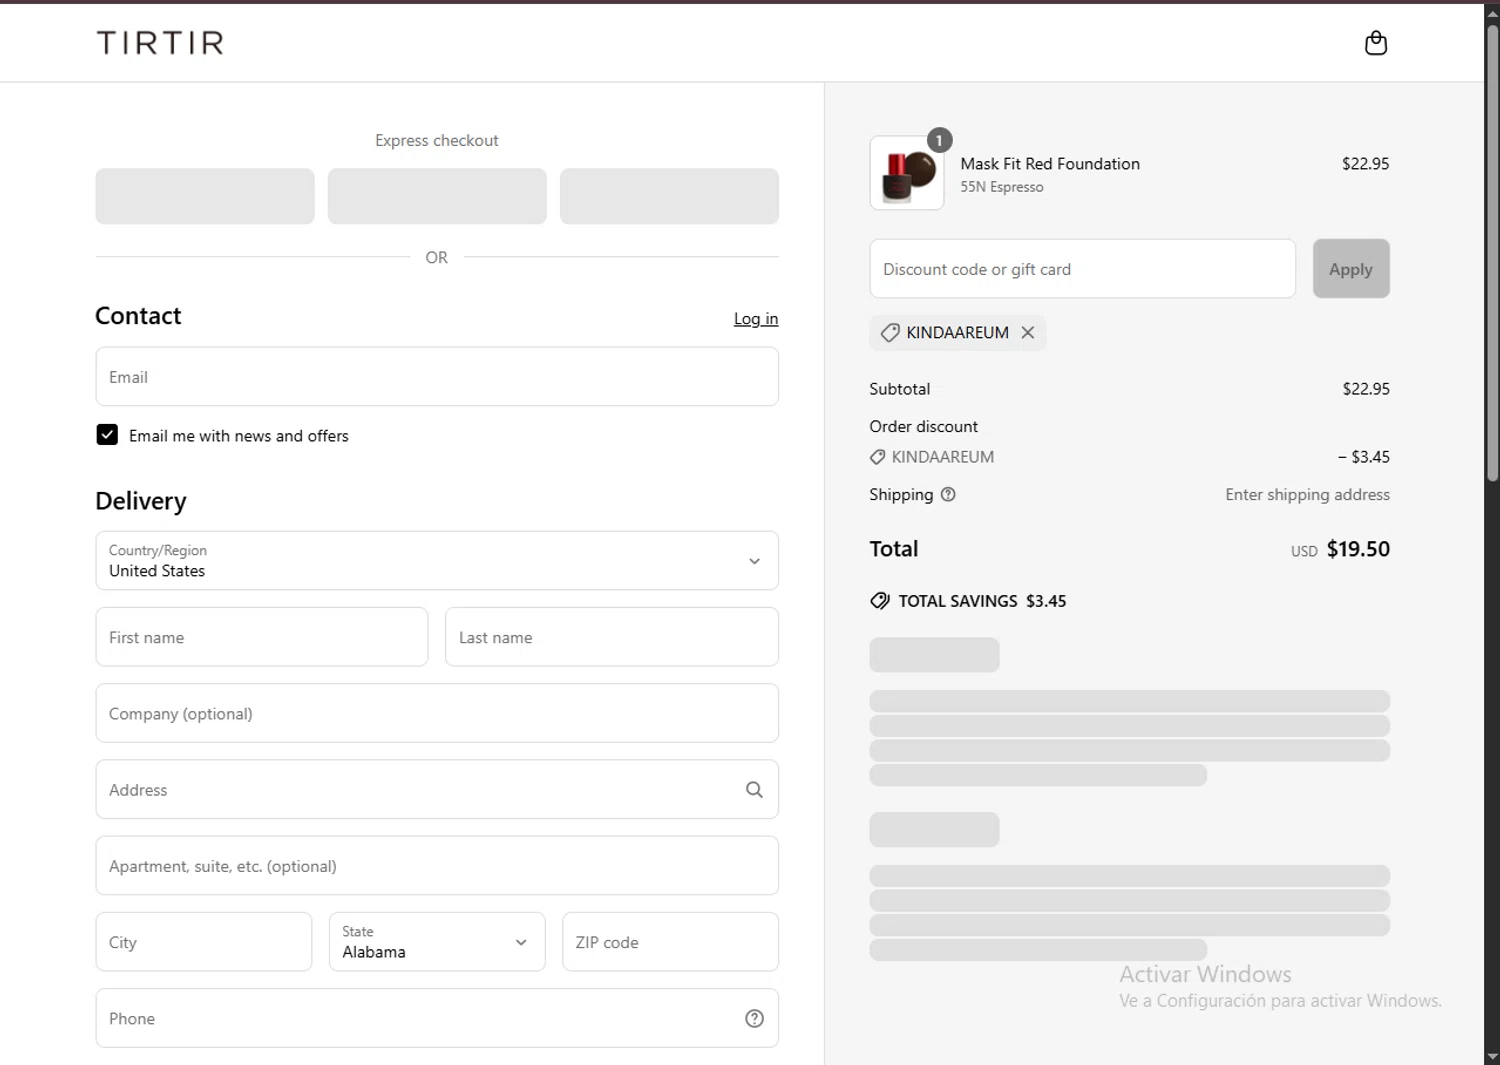Viewport: 1500px width, 1065px height.
Task: Click the Apply discount button
Action: tap(1351, 269)
